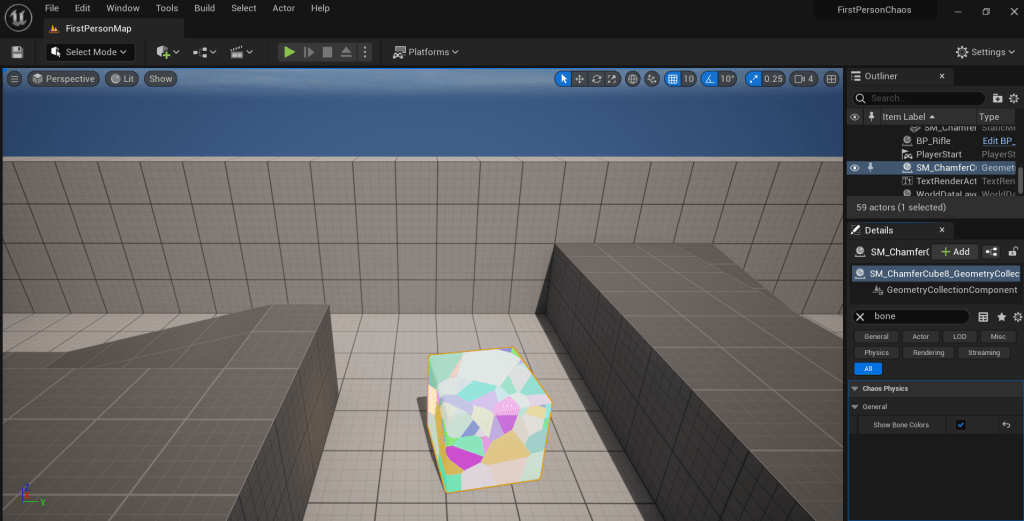Open the Build menu
The height and width of the screenshot is (521, 1024).
204,8
